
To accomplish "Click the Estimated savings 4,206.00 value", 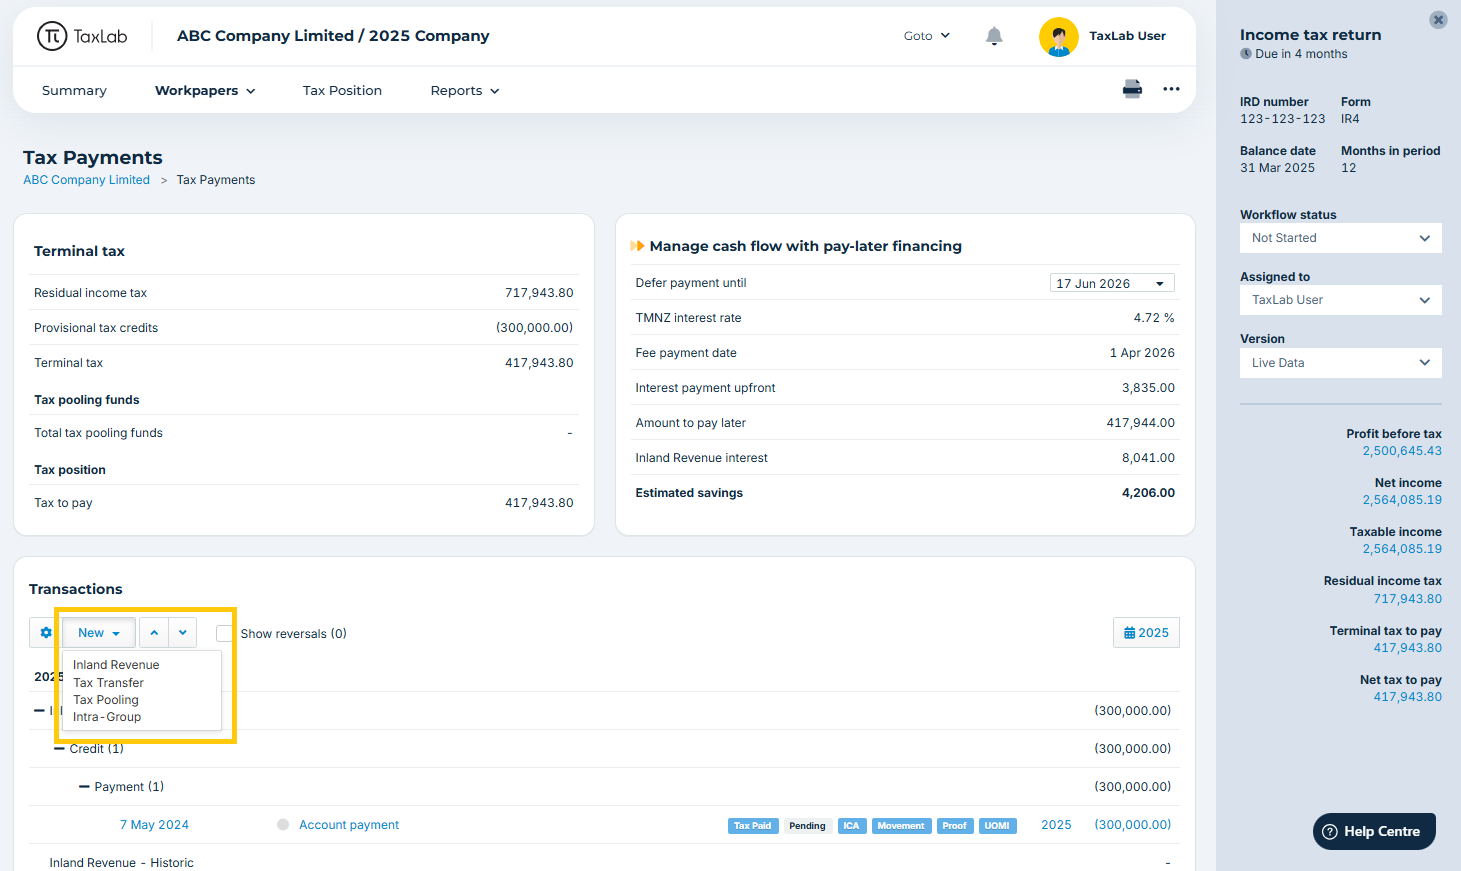I will (x=1148, y=493).
